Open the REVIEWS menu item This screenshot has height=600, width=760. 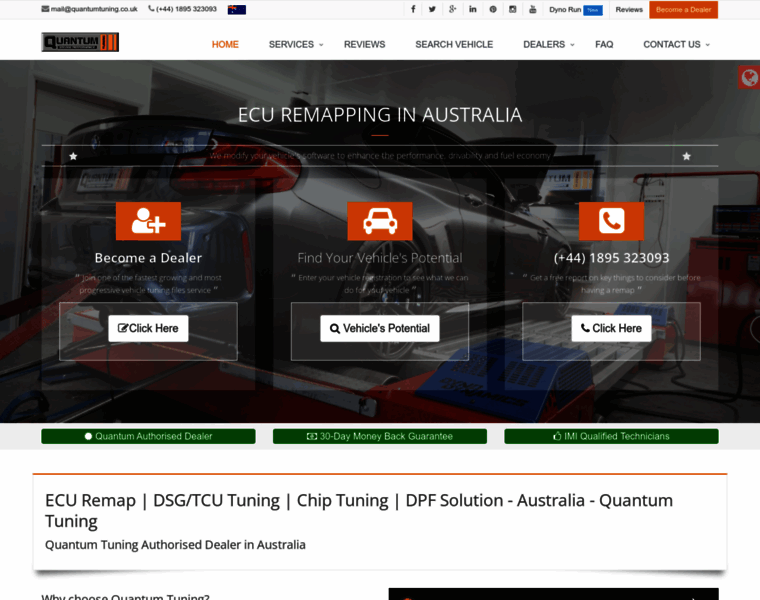pyautogui.click(x=364, y=45)
